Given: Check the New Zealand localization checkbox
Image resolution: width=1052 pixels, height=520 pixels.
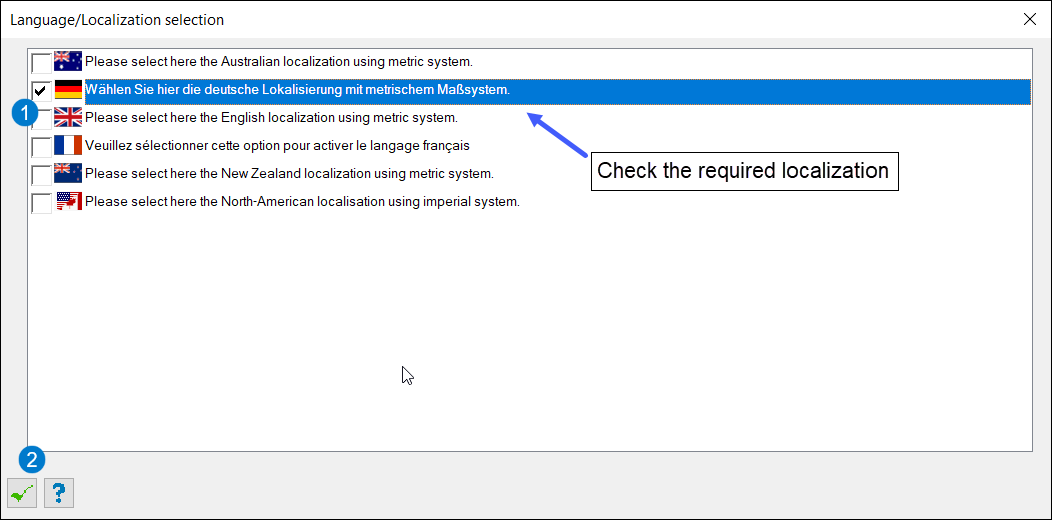Looking at the screenshot, I should (41, 174).
